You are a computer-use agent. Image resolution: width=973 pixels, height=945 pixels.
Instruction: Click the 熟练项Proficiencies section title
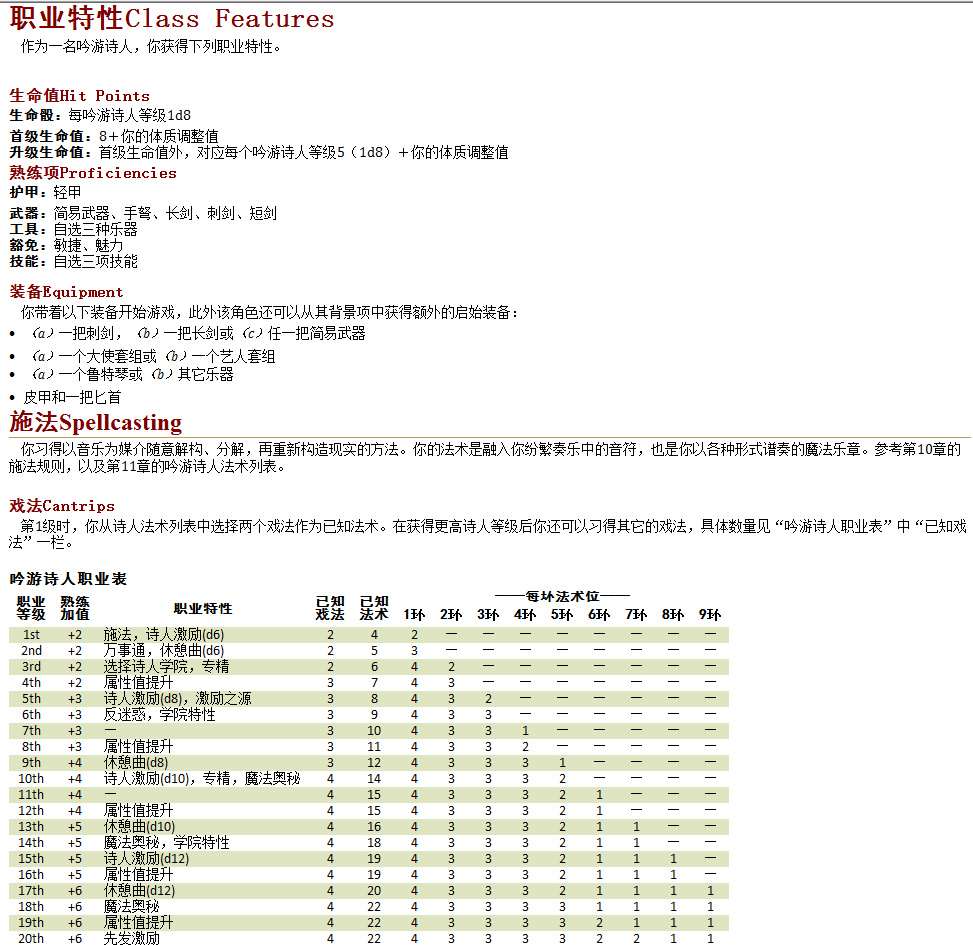click(x=93, y=172)
